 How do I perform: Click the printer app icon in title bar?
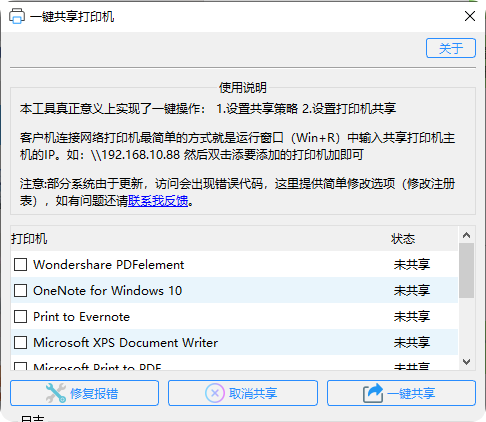pyautogui.click(x=17, y=16)
